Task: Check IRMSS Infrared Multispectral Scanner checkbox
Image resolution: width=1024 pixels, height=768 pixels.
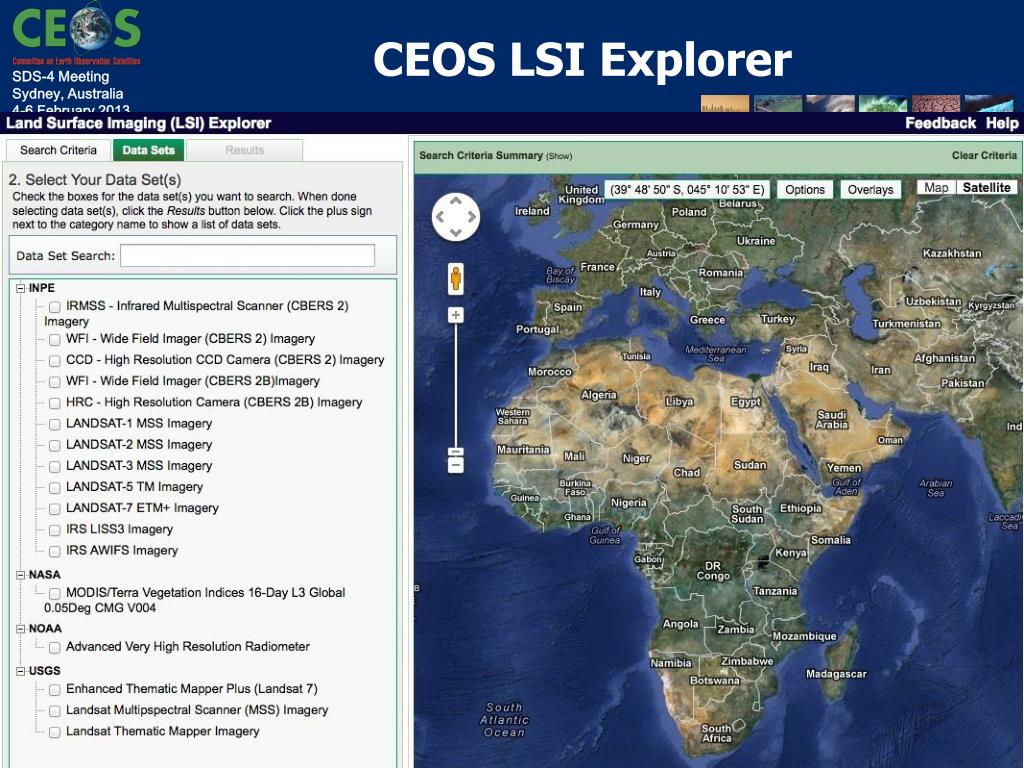Action: point(55,307)
